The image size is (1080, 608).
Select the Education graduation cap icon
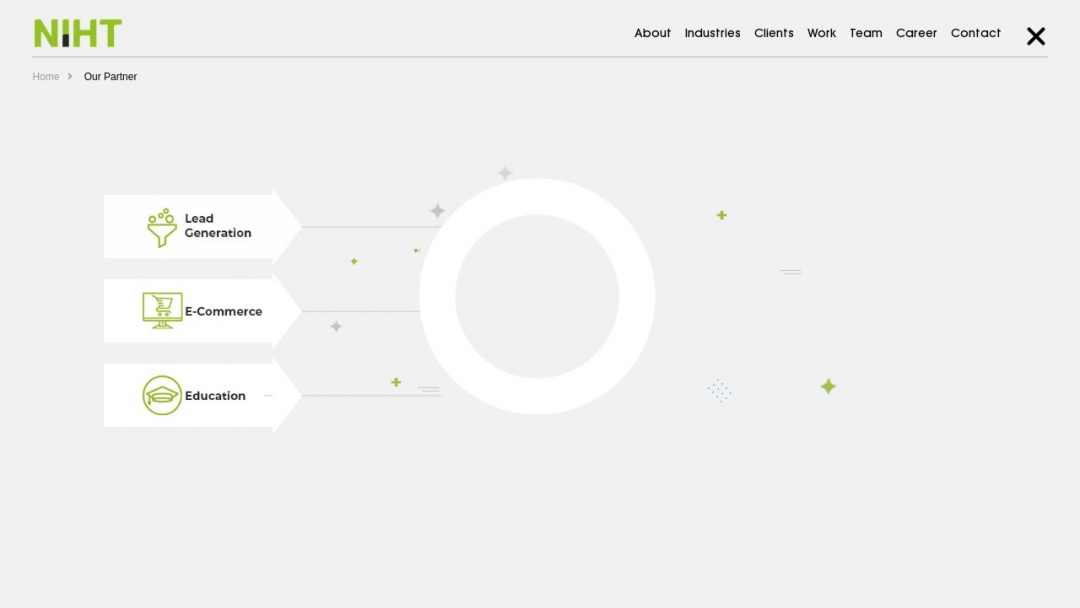[x=161, y=395]
